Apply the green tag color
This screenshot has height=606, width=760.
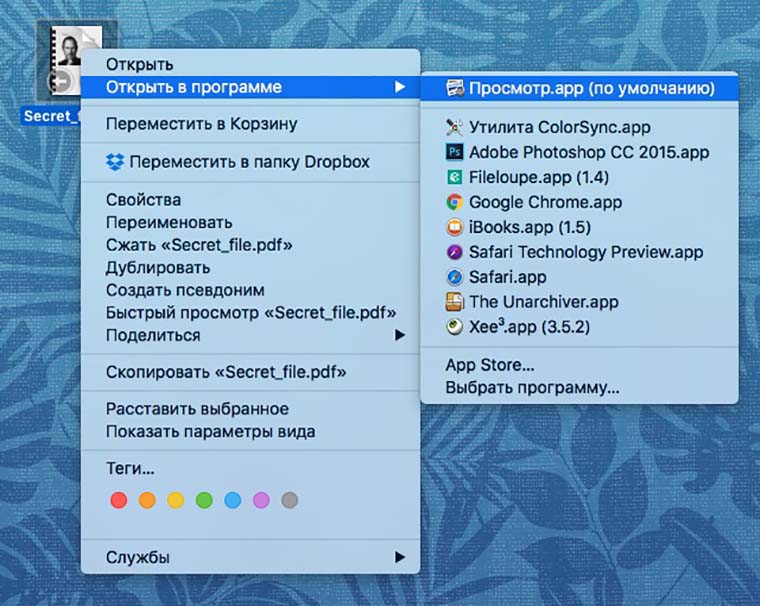click(x=204, y=500)
